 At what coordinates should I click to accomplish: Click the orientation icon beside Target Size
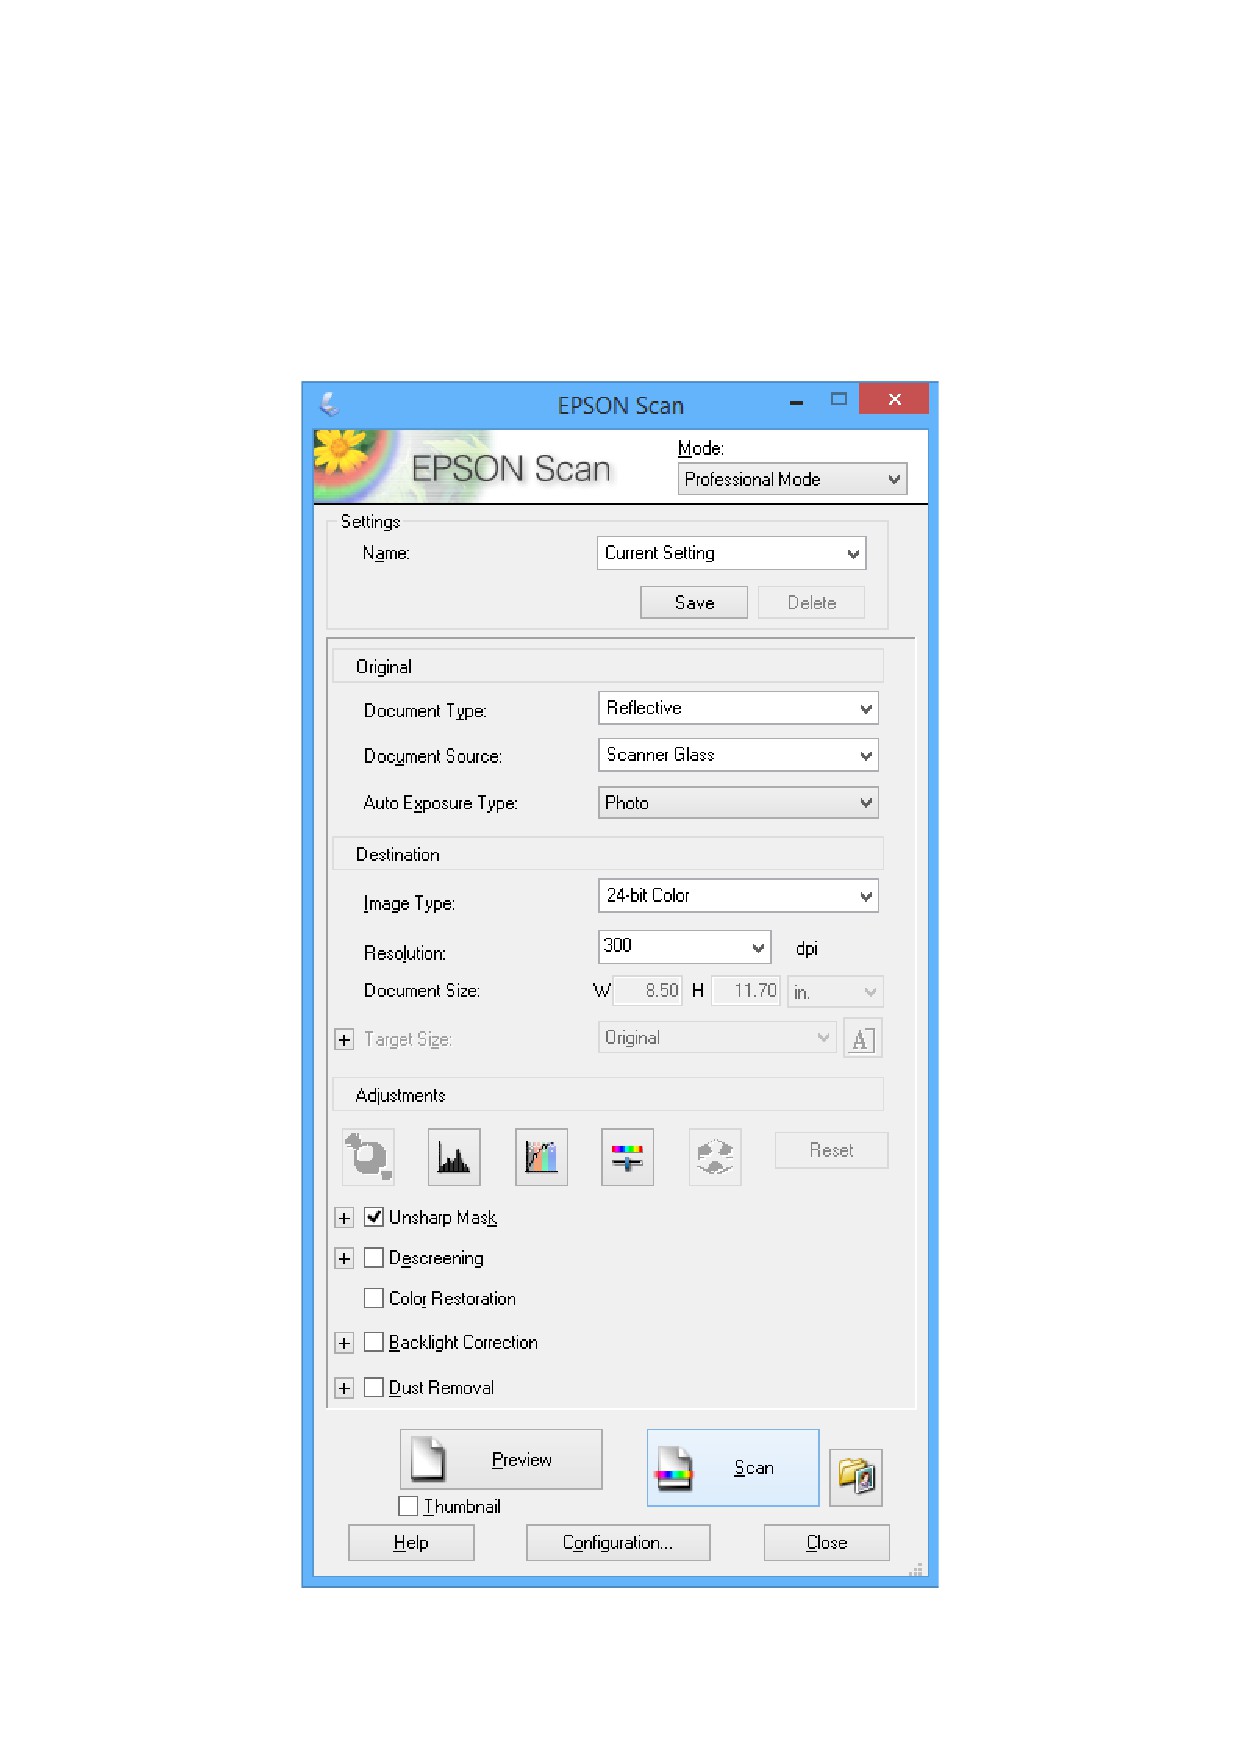tap(862, 1038)
